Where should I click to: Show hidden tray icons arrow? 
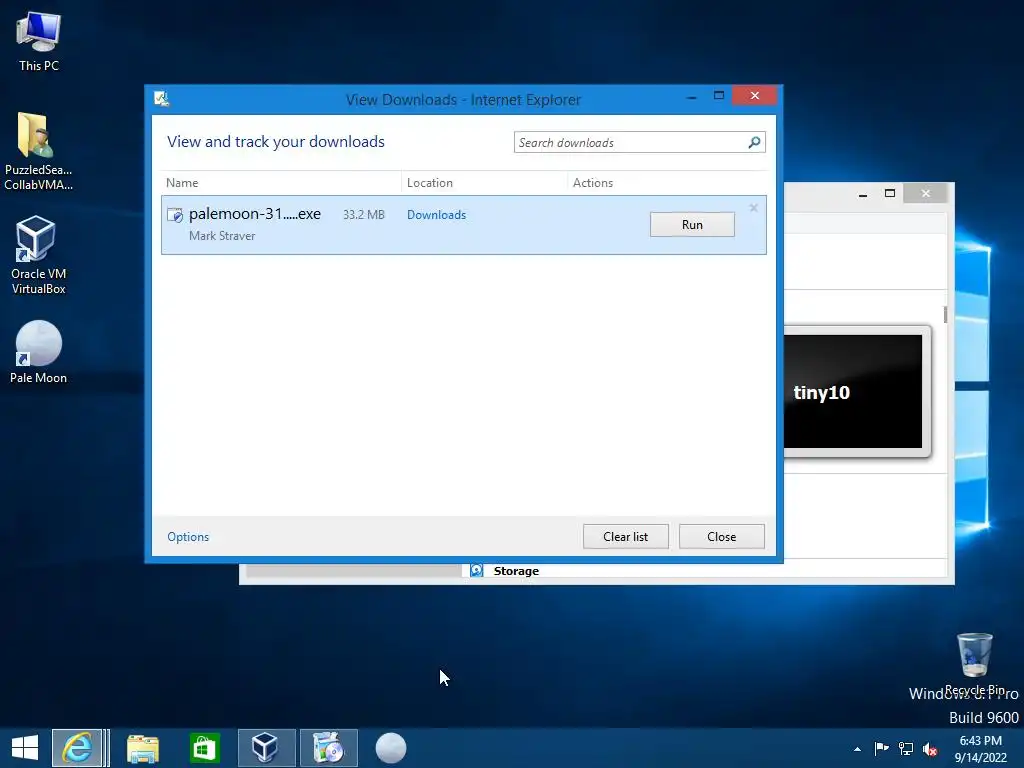pos(857,749)
